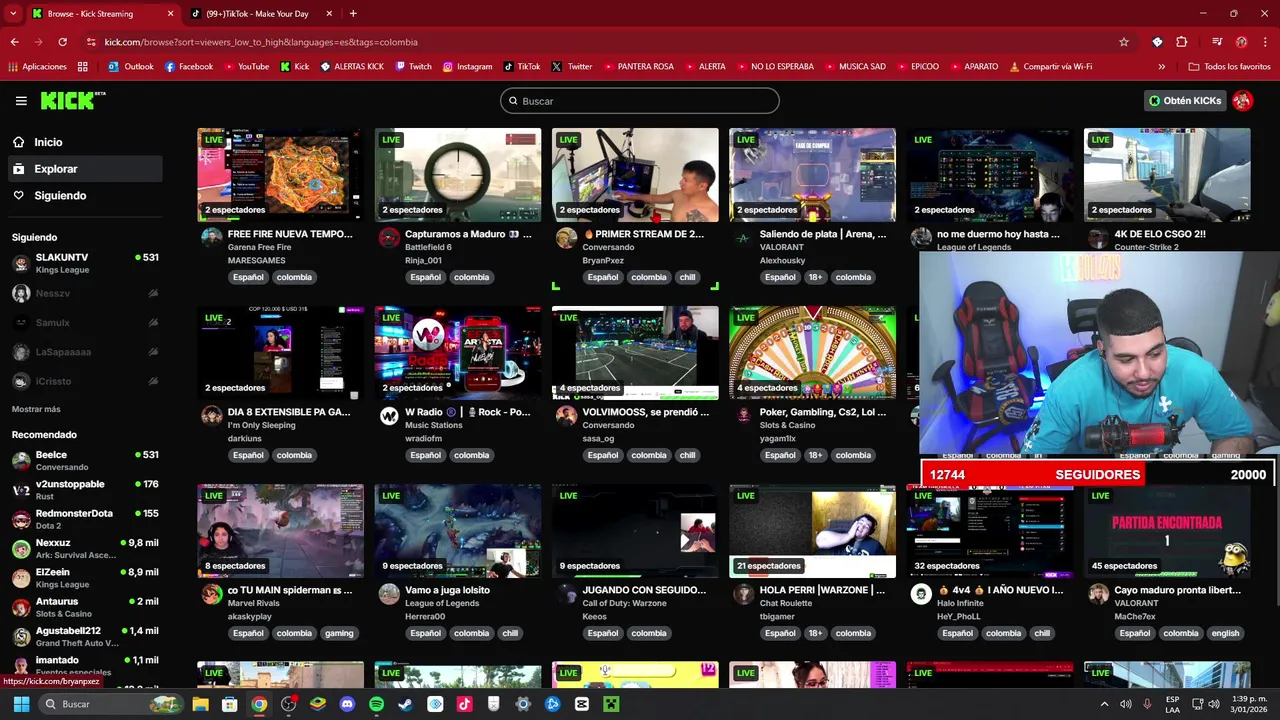
Task: Close the Browse - Kick Streaming tab
Action: click(x=170, y=14)
